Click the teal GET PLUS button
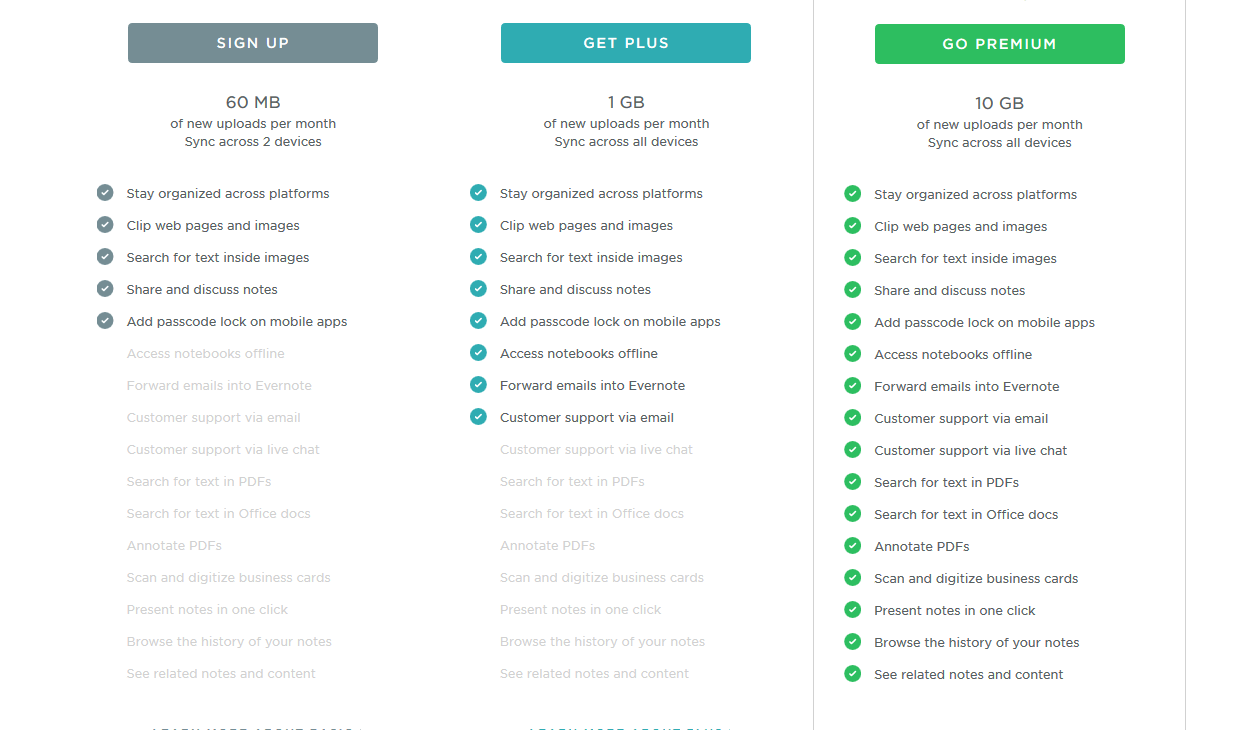 coord(626,43)
